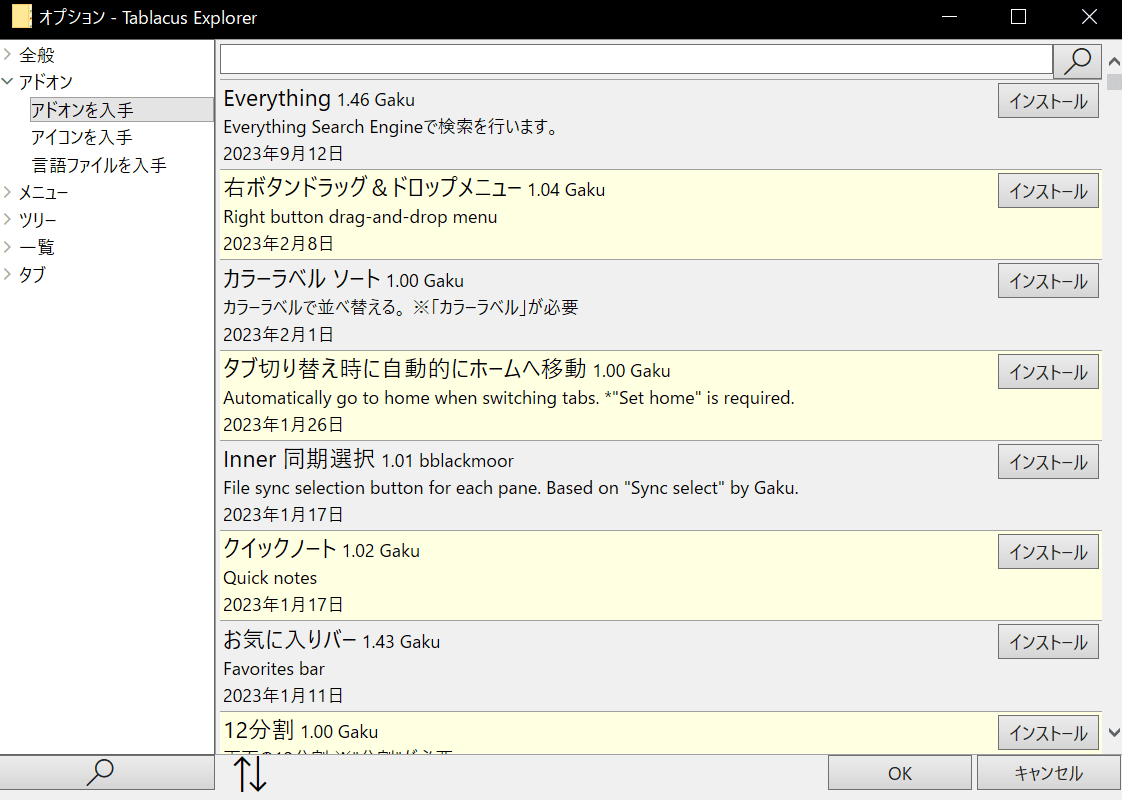Image resolution: width=1122 pixels, height=800 pixels.
Task: Select the 全般 category label
Action: (36, 54)
